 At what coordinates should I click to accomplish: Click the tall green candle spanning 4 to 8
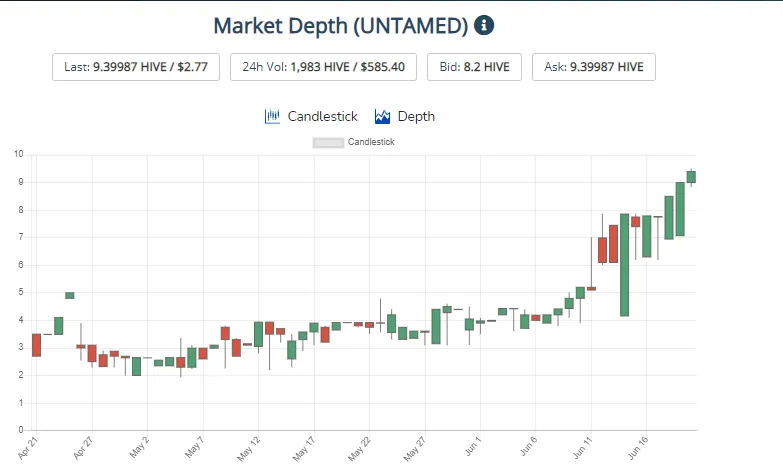pyautogui.click(x=624, y=265)
